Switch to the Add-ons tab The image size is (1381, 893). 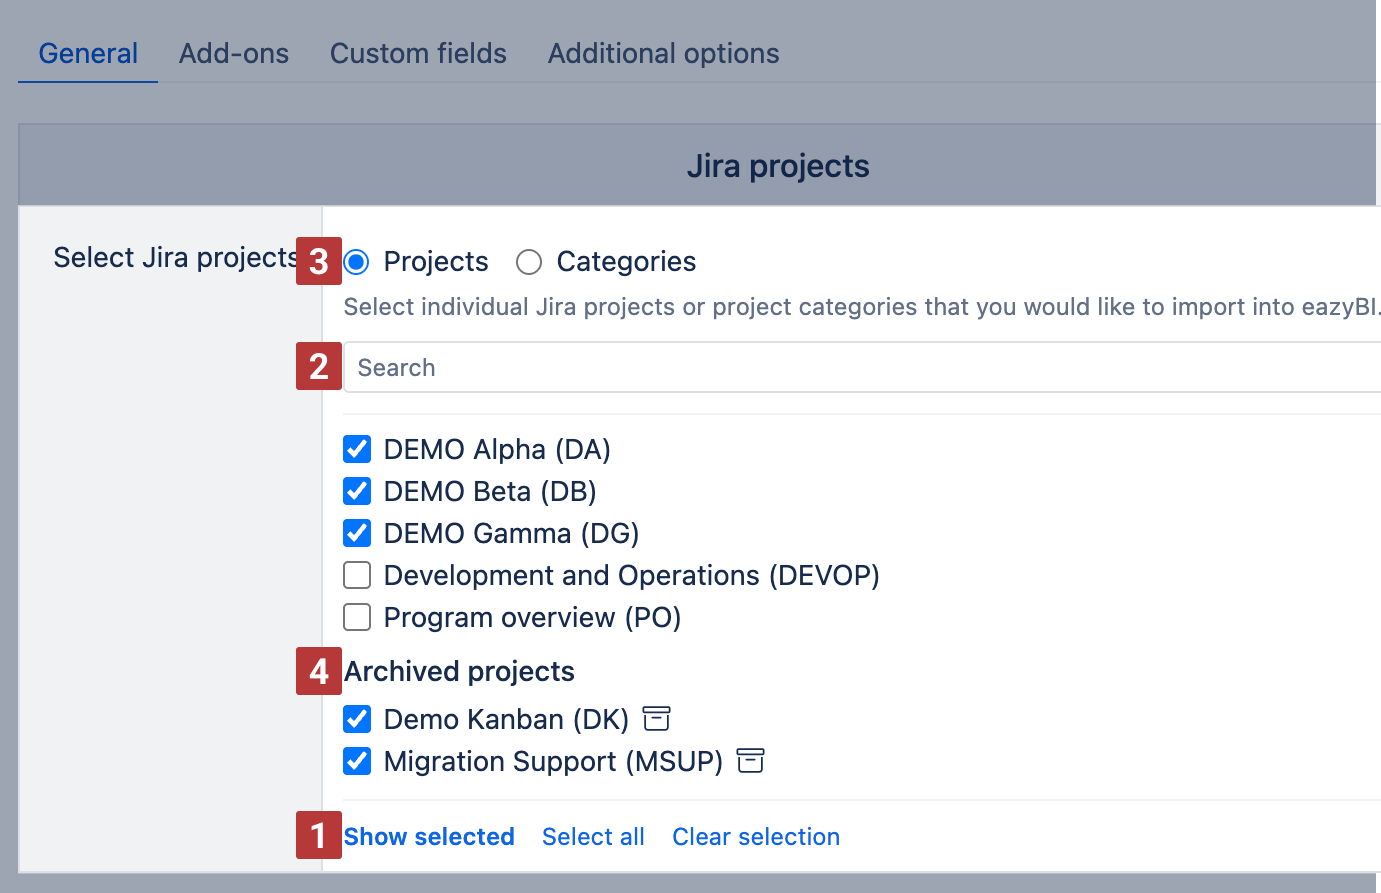(x=234, y=54)
